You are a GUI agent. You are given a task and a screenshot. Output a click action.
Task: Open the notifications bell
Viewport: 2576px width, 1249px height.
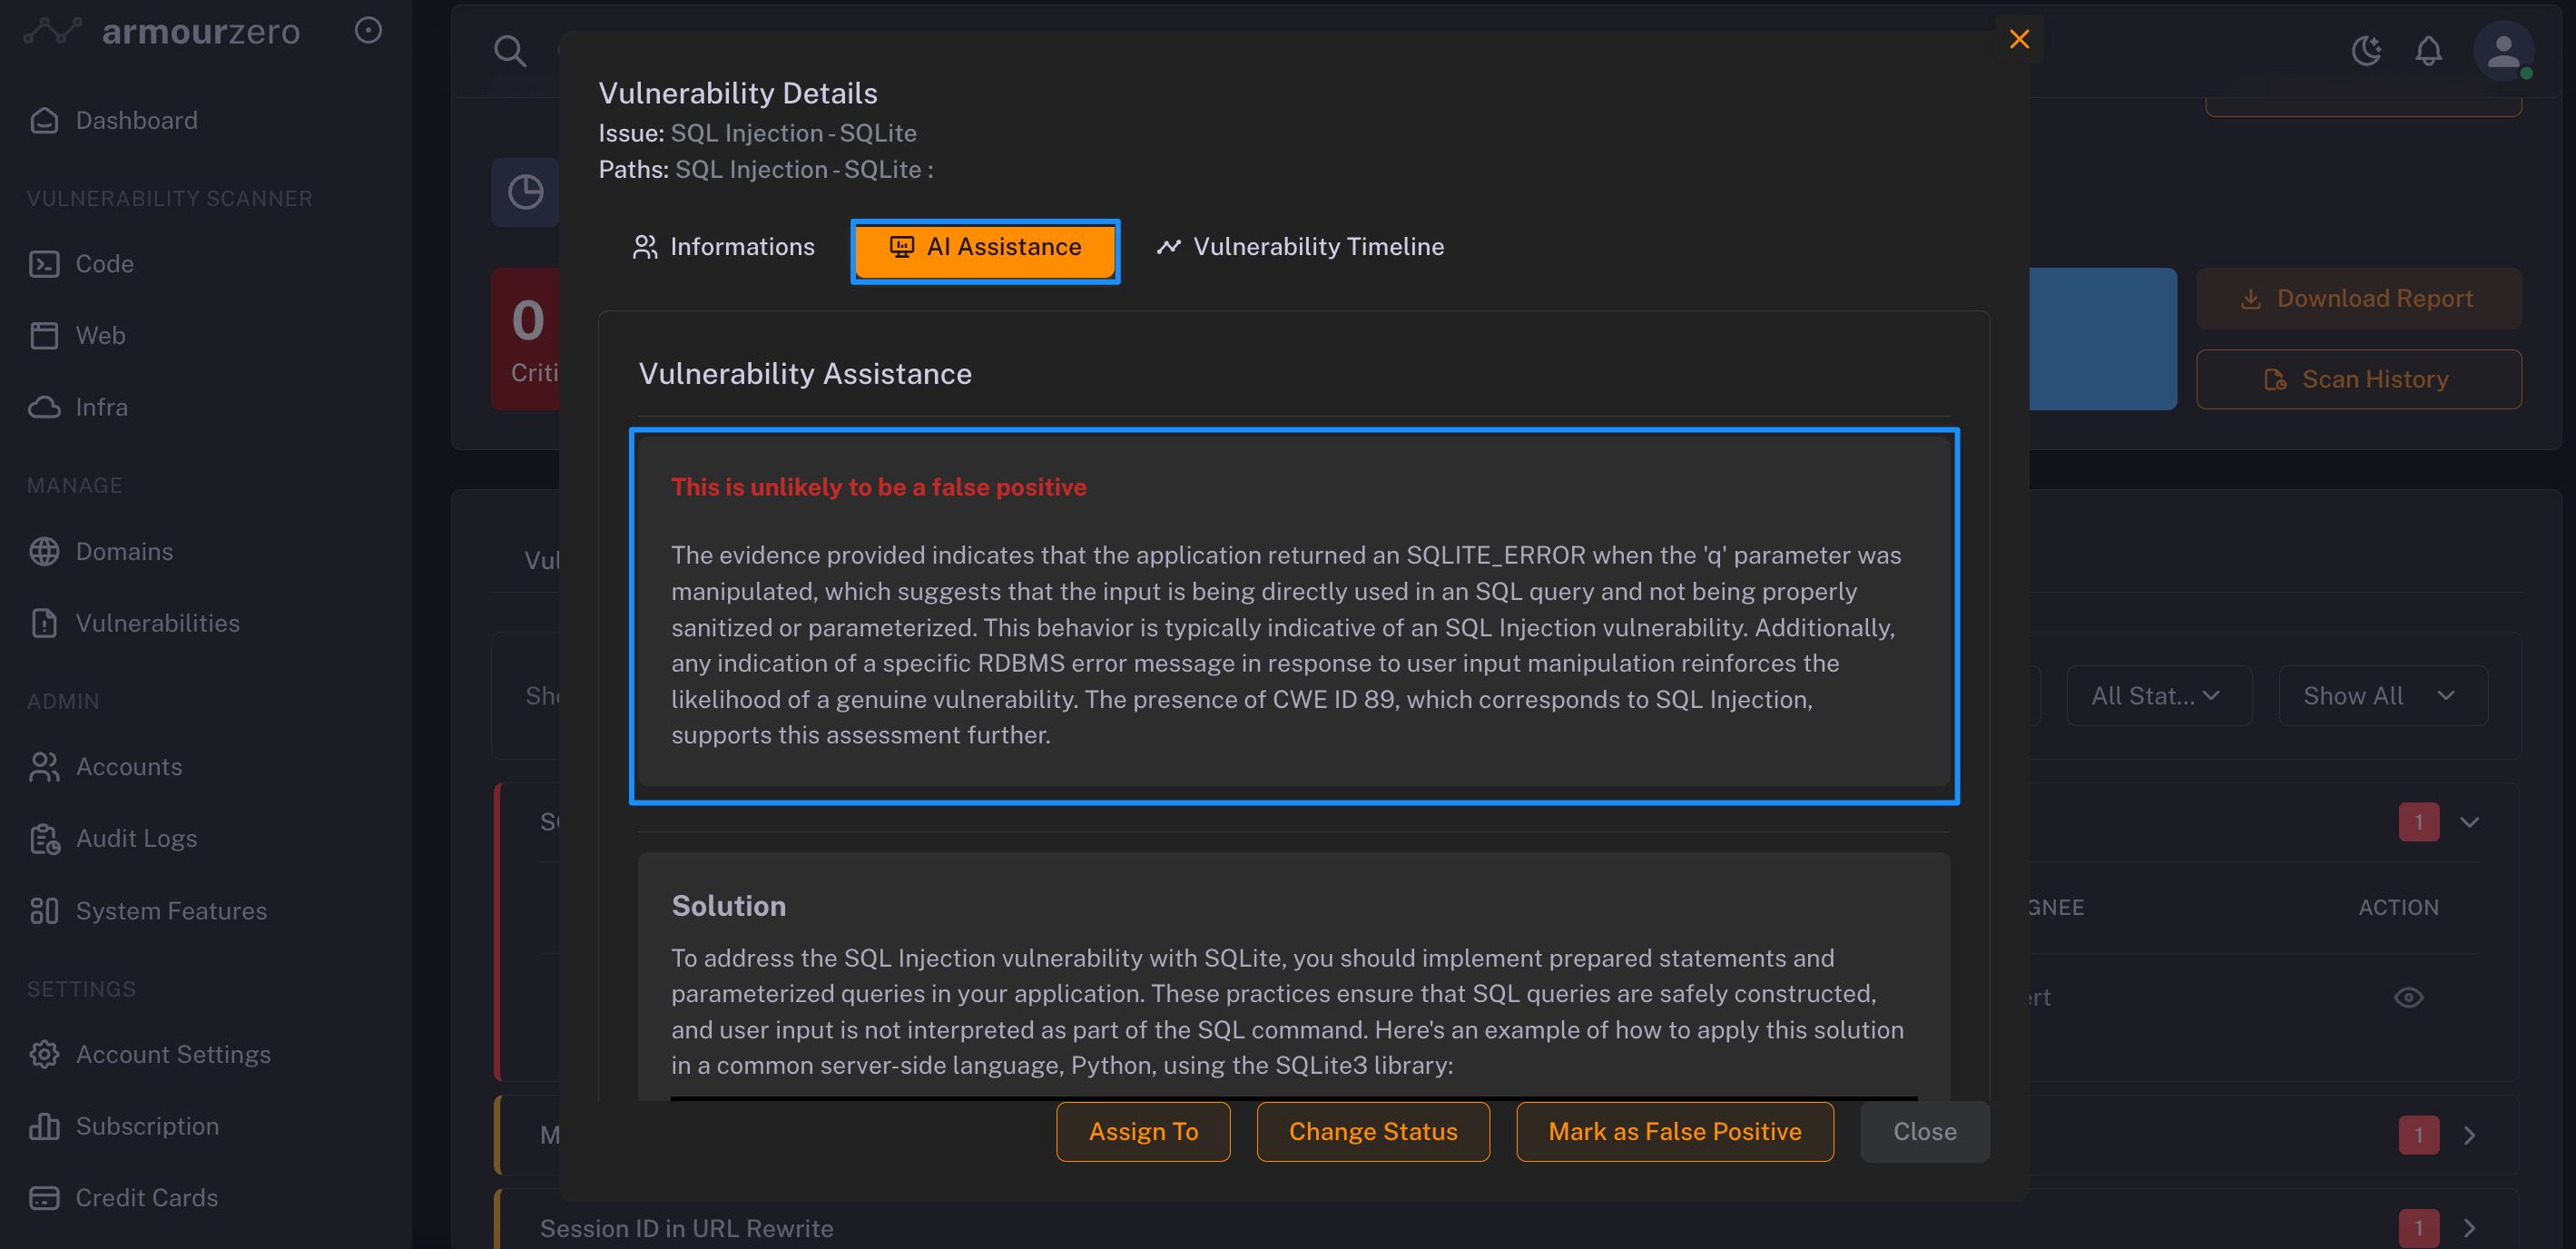pyautogui.click(x=2428, y=51)
